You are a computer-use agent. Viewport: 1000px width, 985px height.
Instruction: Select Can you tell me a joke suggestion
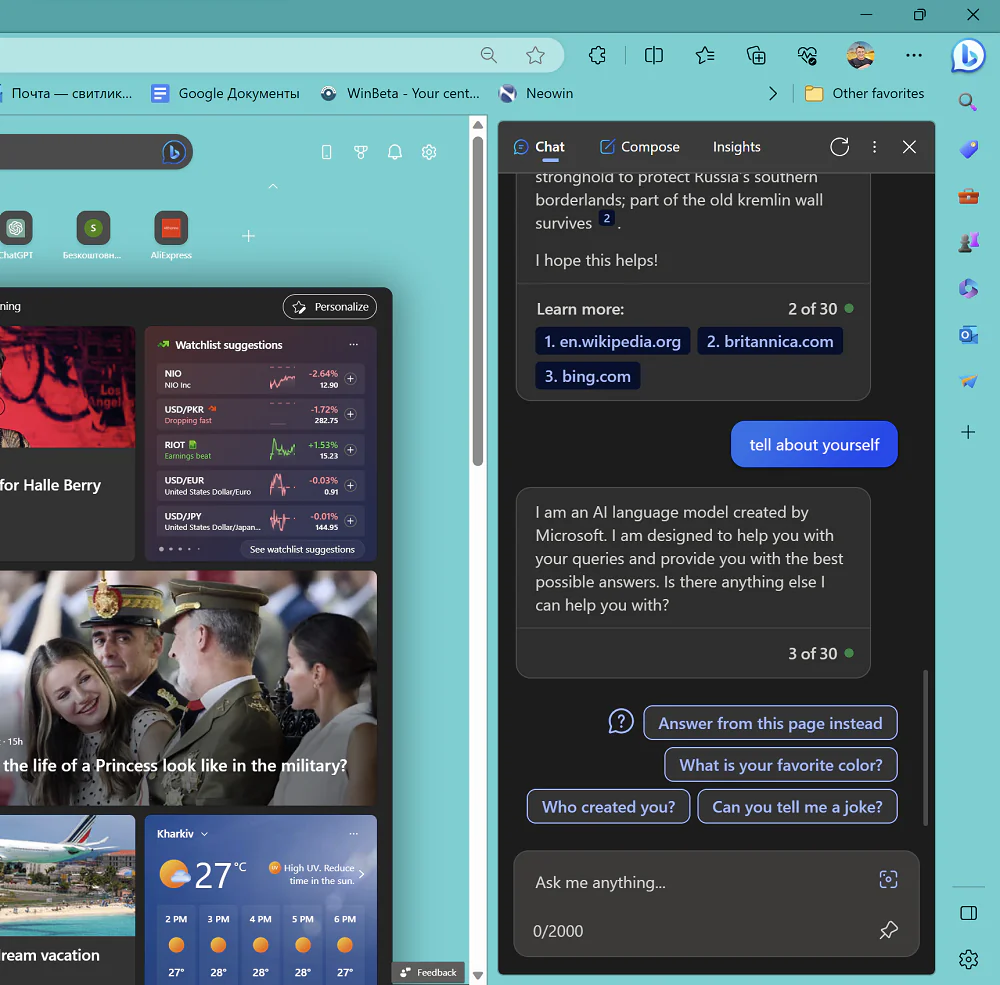click(x=797, y=807)
